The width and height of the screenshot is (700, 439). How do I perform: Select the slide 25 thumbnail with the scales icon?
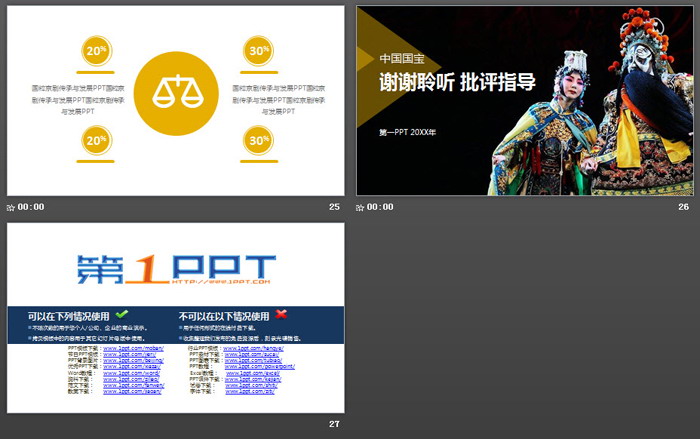(175, 100)
